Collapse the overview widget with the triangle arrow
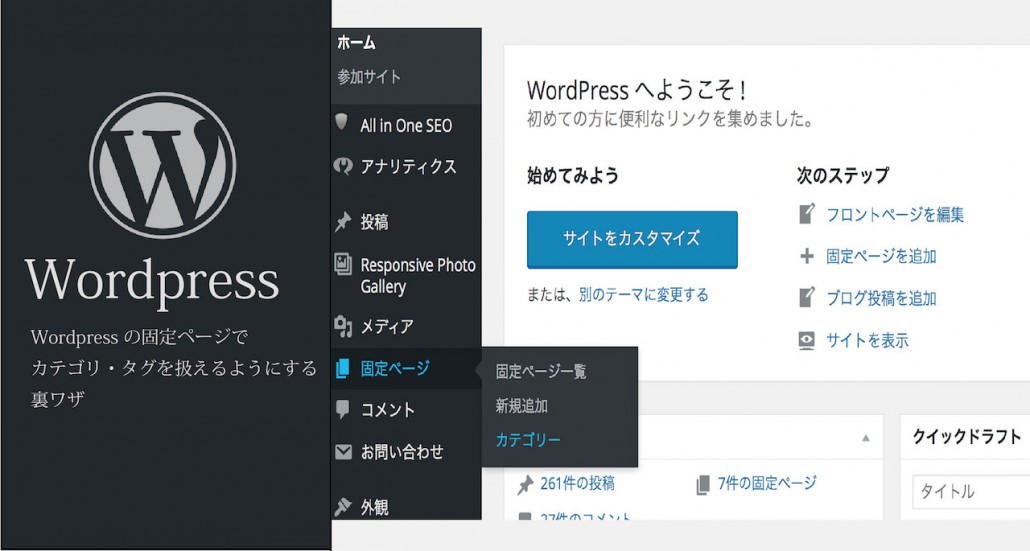 [866, 437]
